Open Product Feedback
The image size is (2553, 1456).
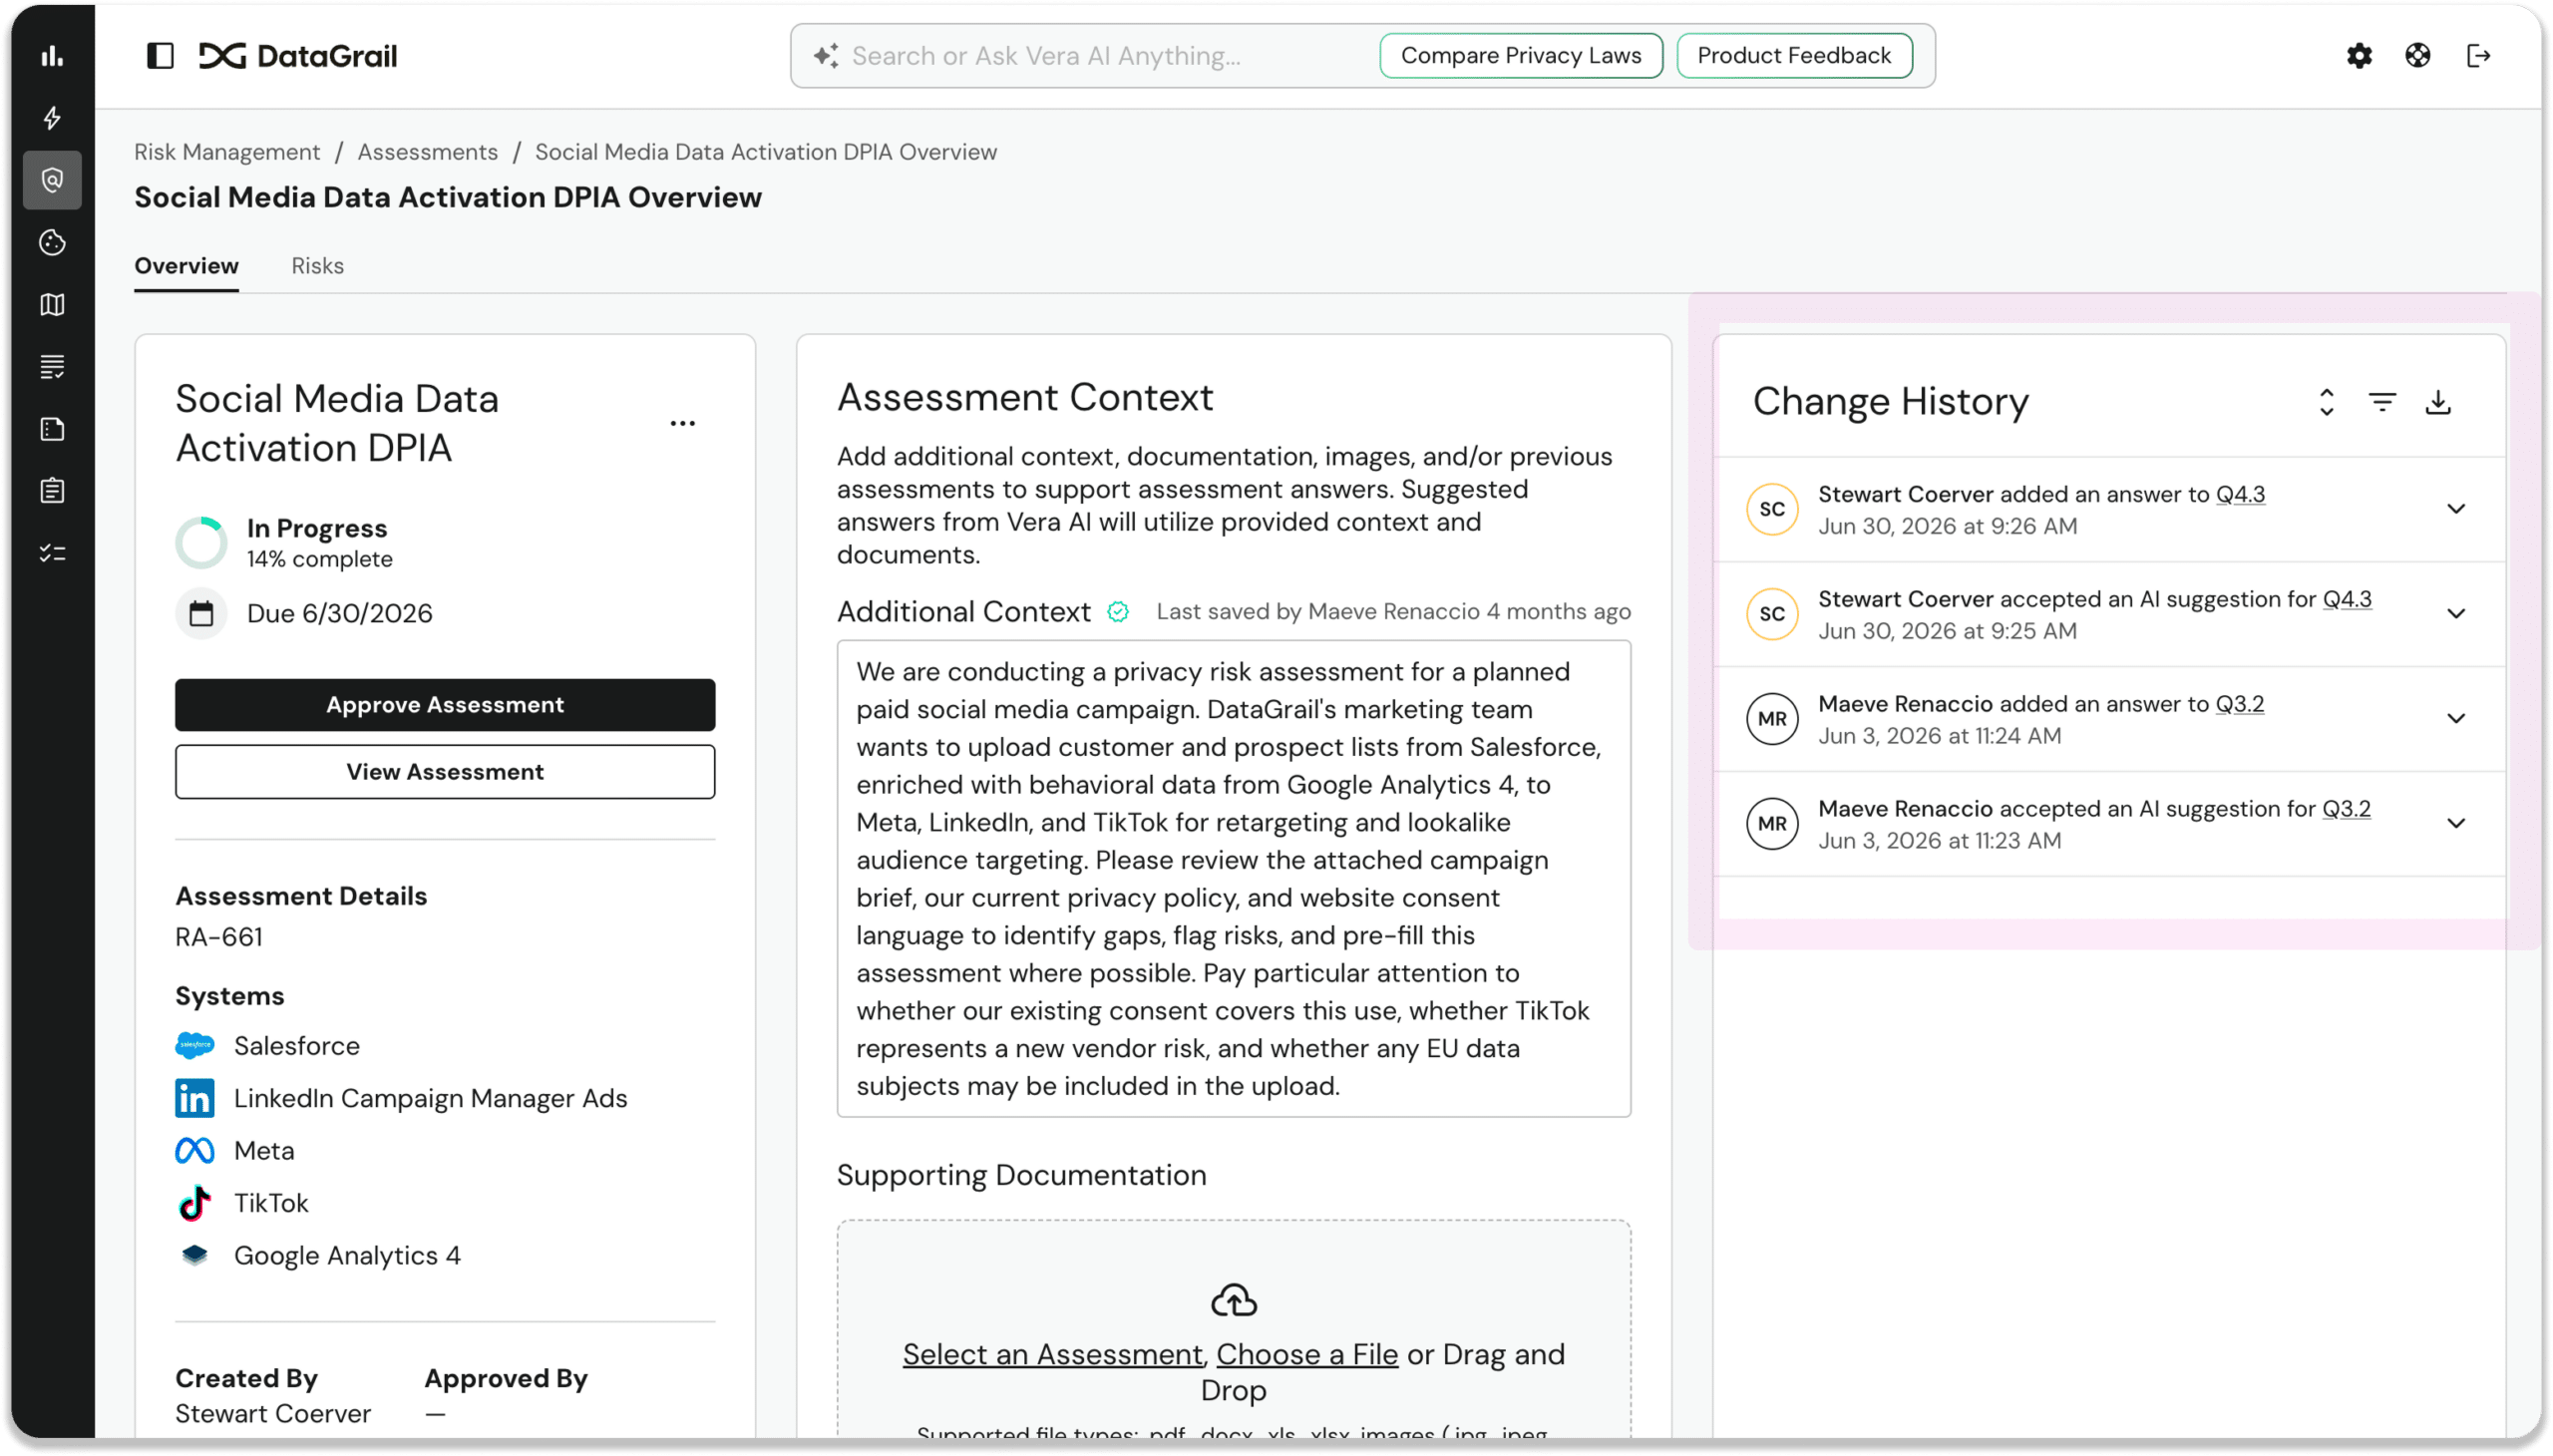1794,56
